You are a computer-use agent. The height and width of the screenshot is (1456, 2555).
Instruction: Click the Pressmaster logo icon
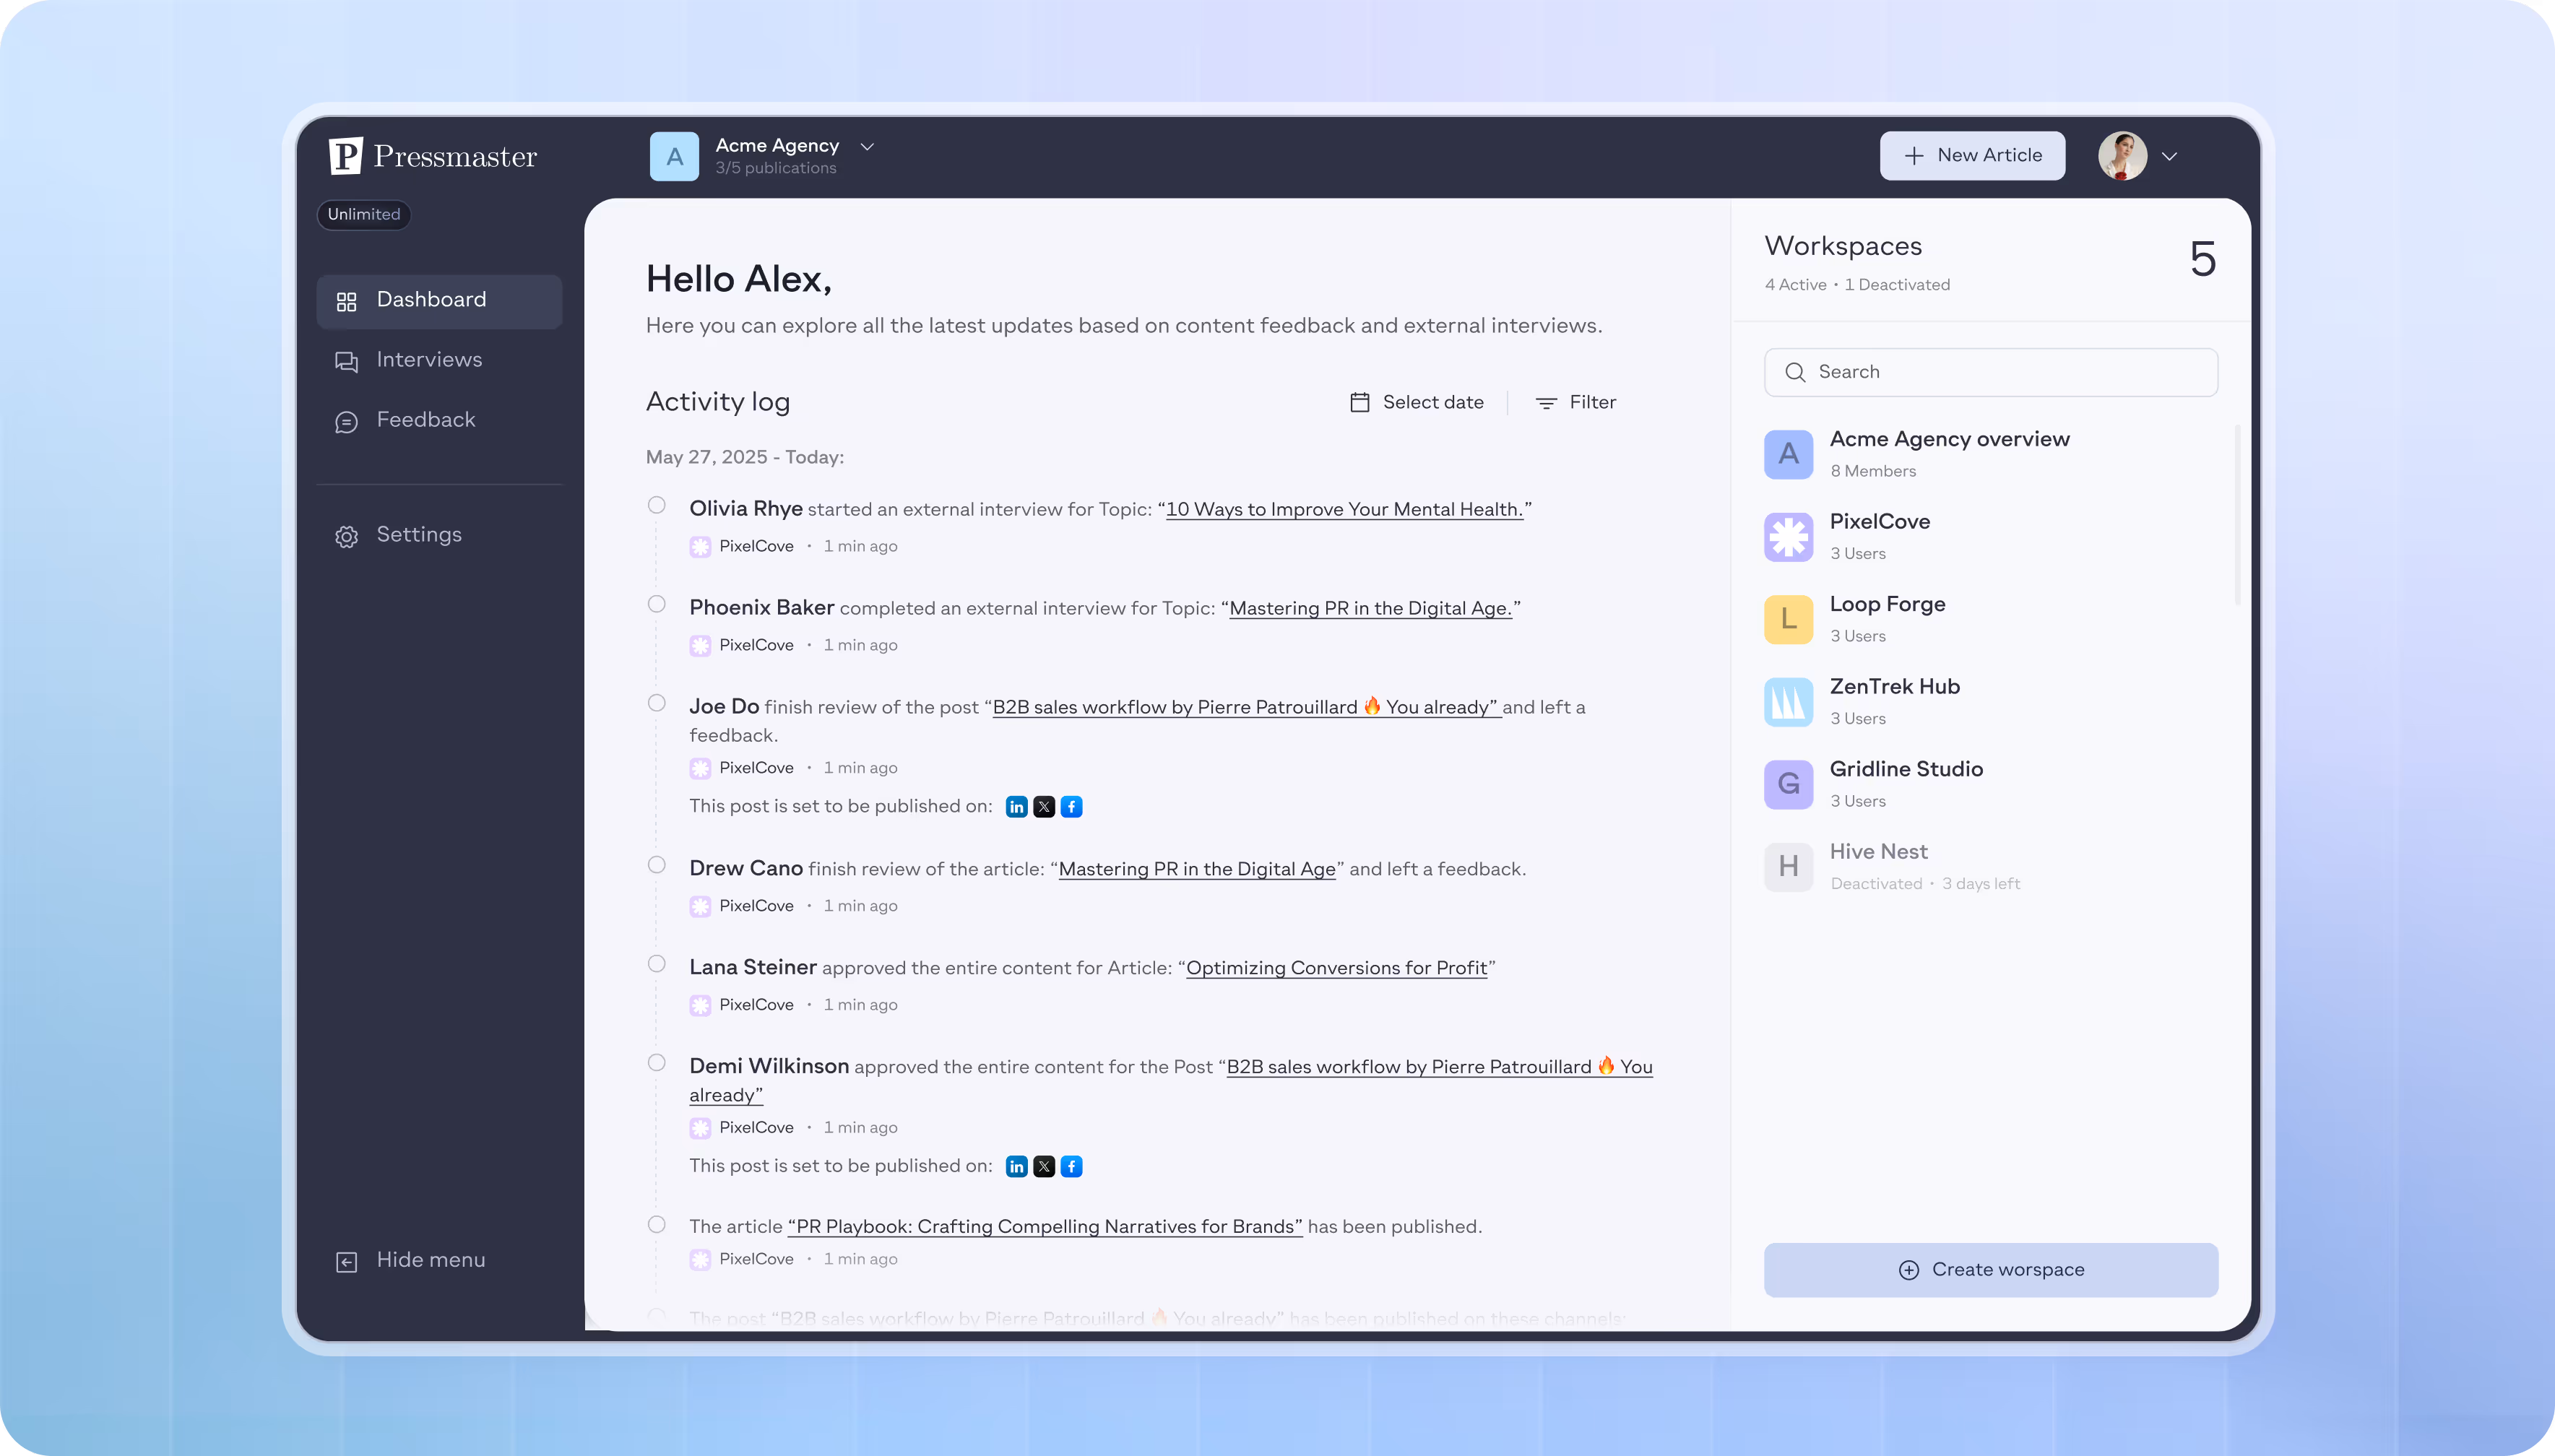click(x=345, y=156)
